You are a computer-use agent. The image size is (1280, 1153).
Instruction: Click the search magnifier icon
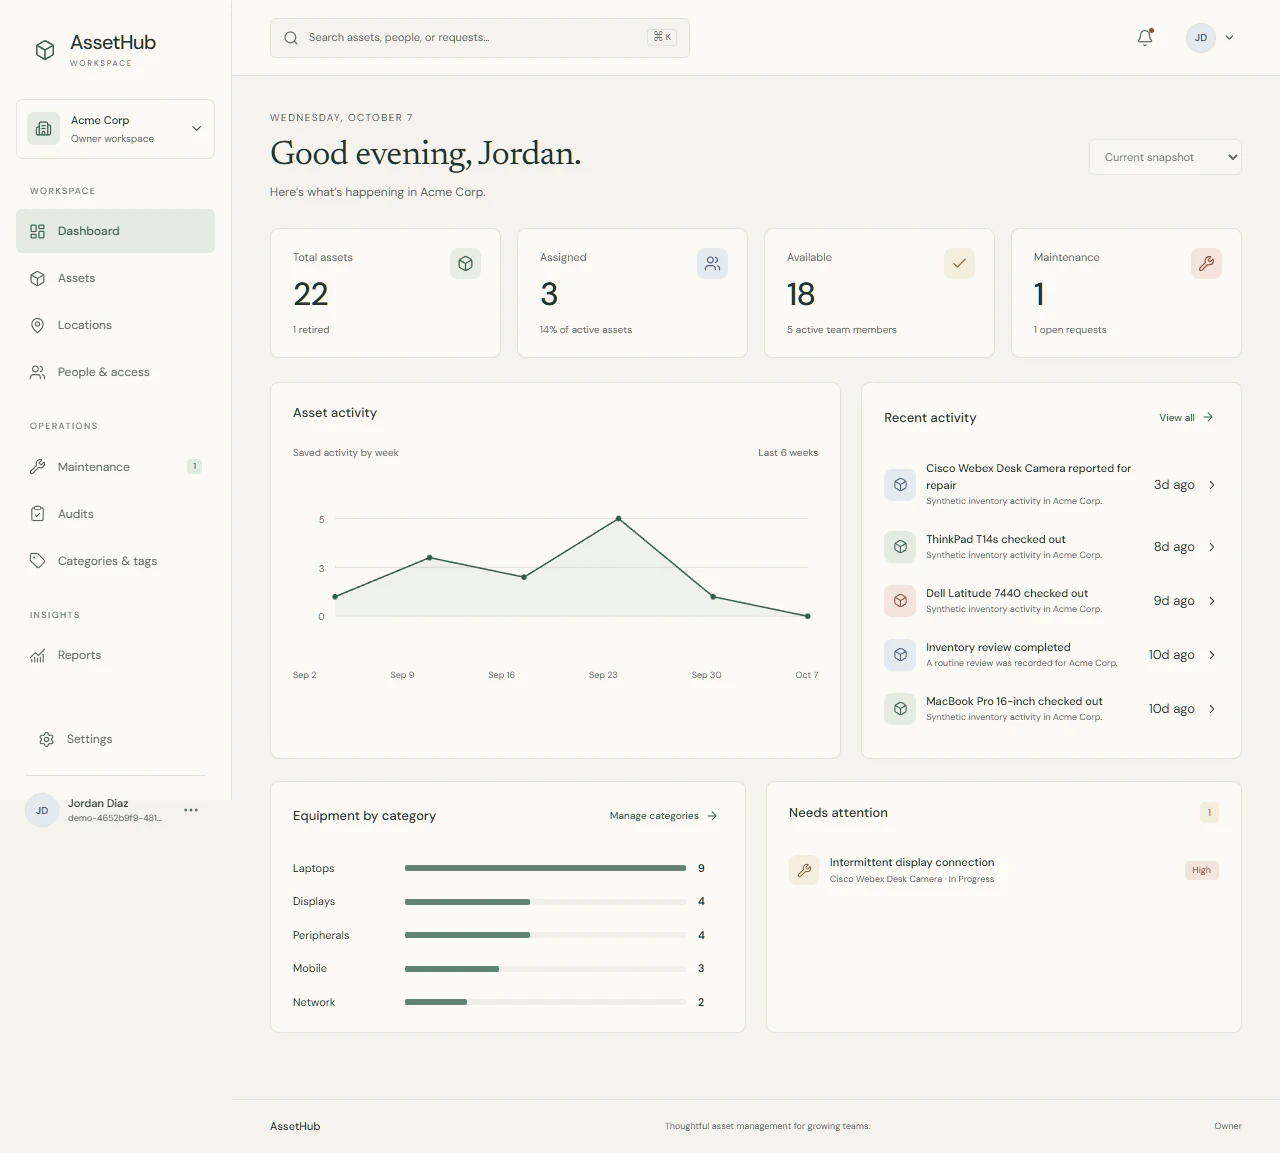coord(291,38)
